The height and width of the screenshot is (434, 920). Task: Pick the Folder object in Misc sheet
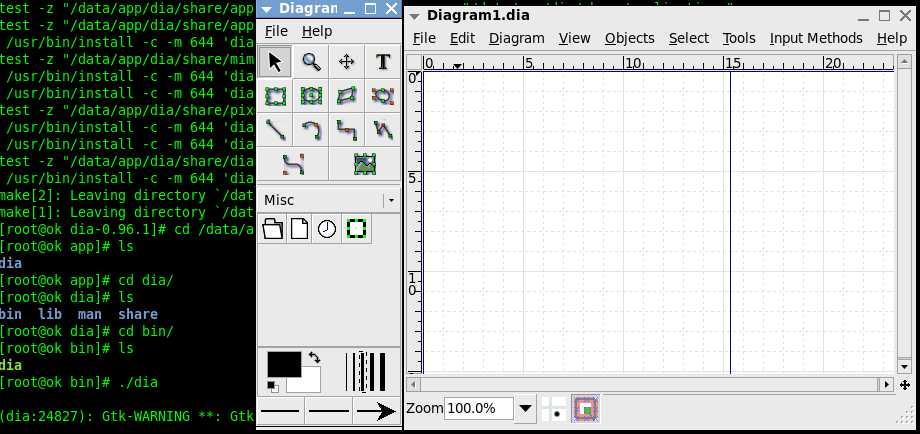(x=272, y=229)
